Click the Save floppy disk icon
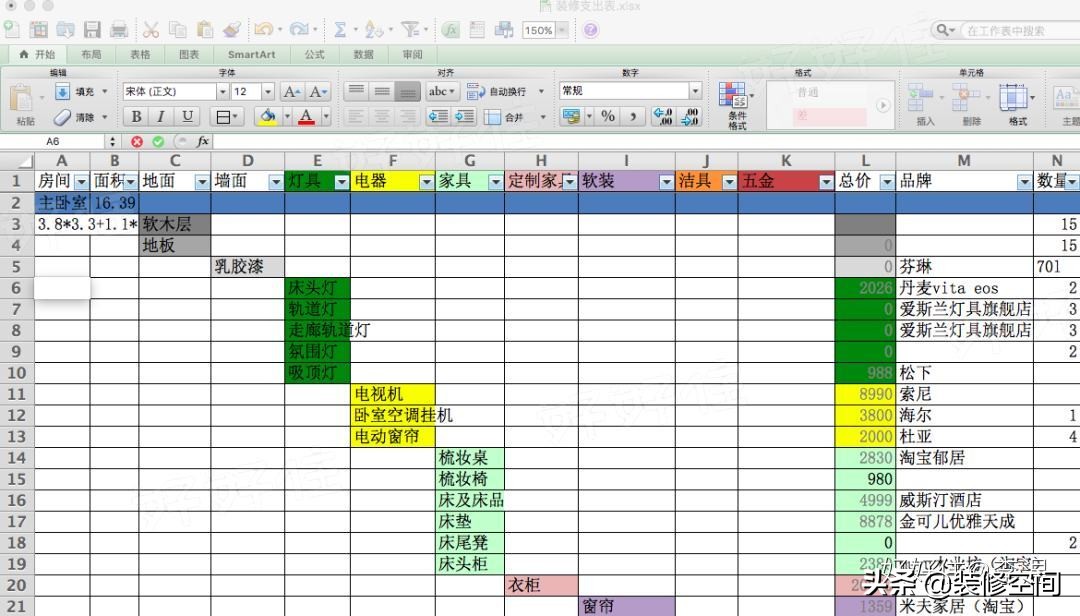Screen dimensions: 1080x616 click(92, 30)
